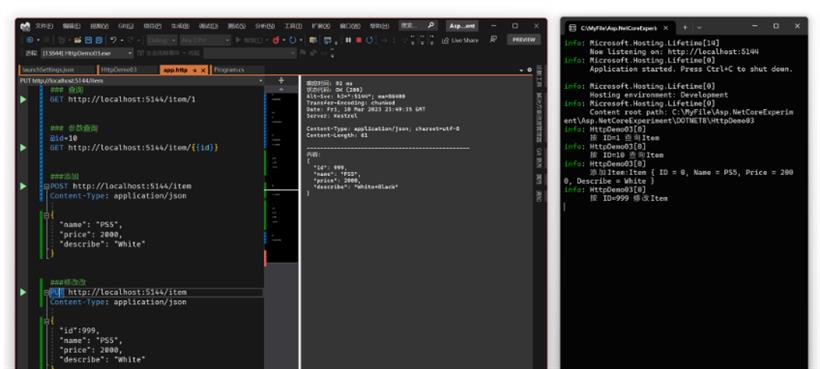The image size is (820, 369).
Task: Open the Any CPU platform dropdown
Action: point(205,40)
